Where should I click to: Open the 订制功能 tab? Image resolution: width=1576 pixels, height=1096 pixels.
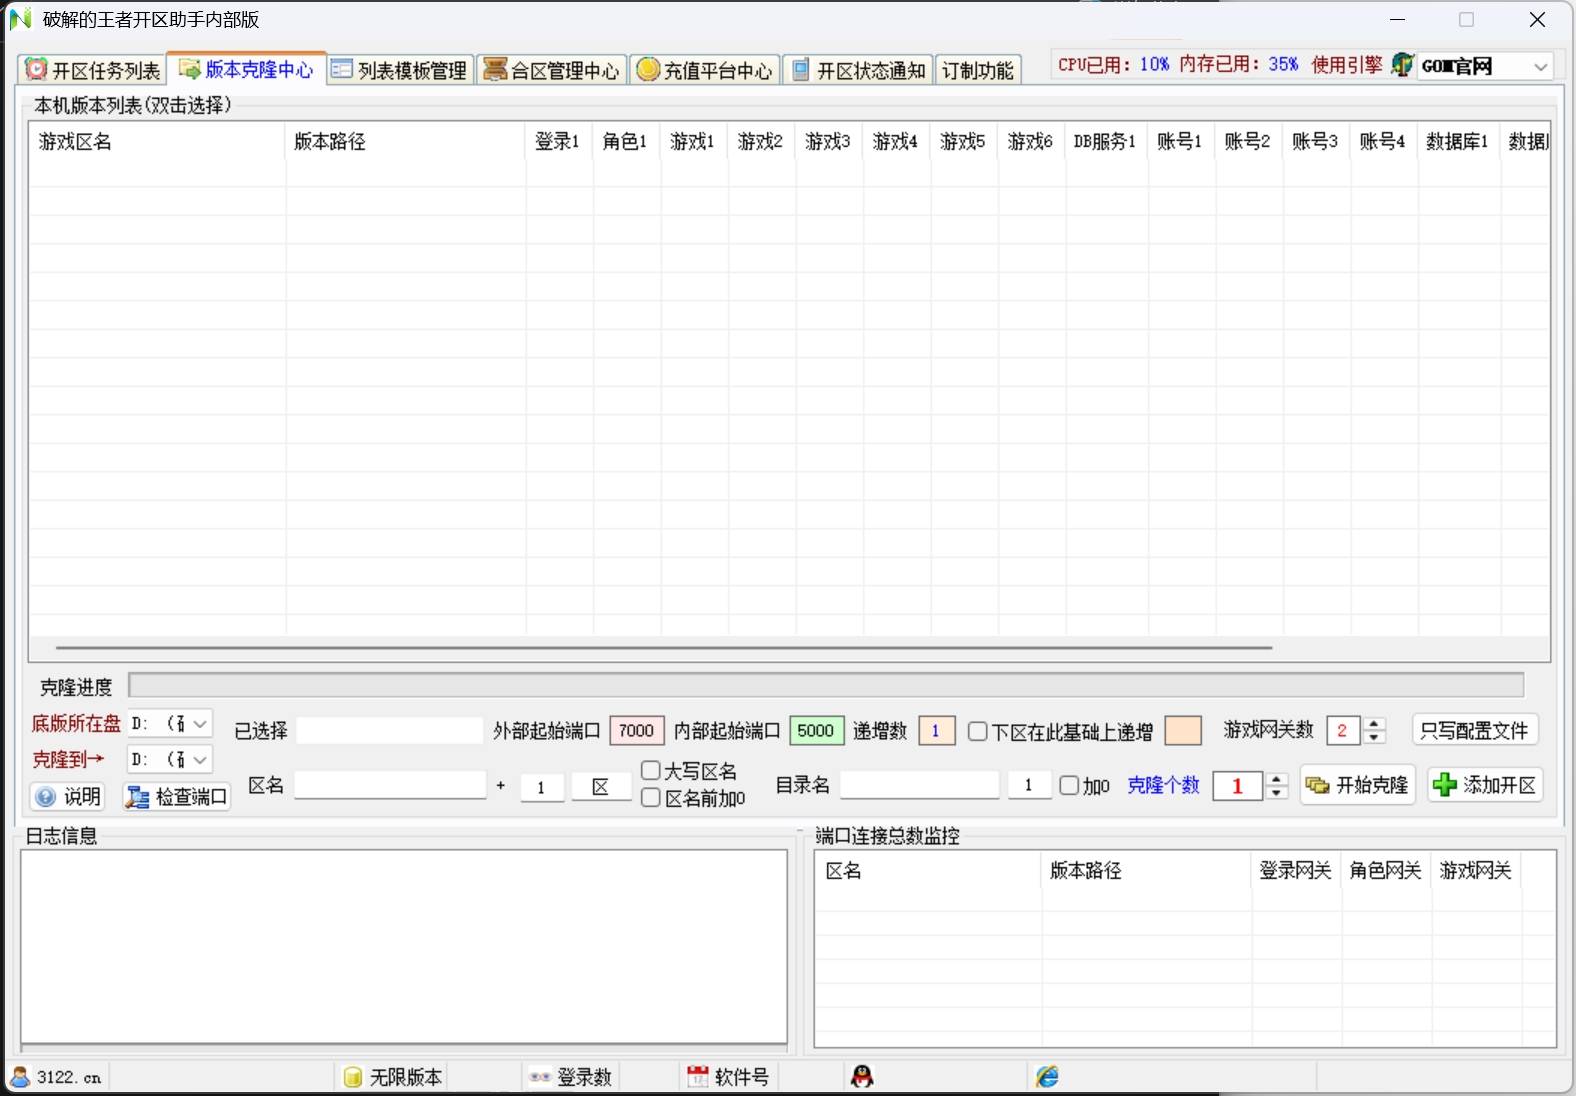[978, 70]
